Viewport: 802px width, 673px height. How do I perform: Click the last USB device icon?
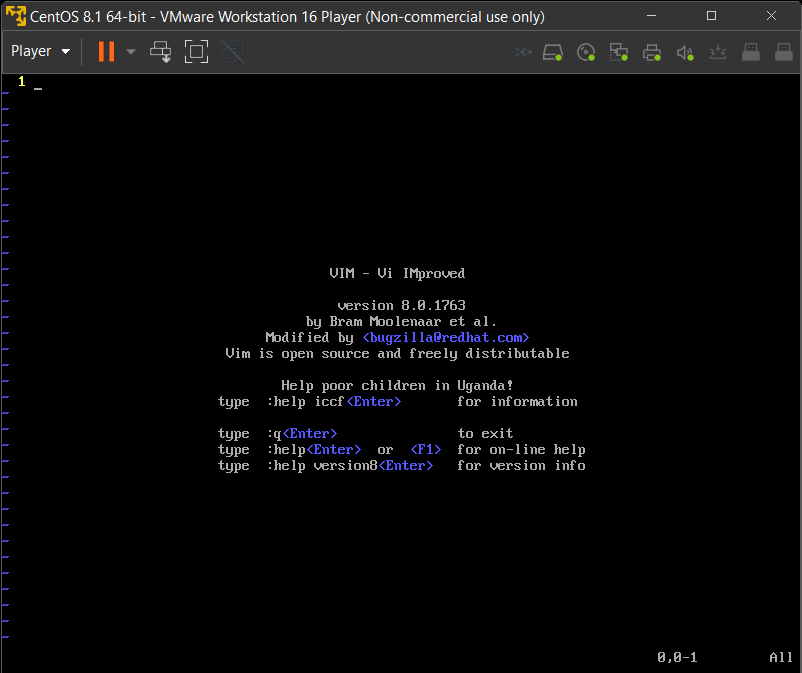pyautogui.click(x=784, y=52)
